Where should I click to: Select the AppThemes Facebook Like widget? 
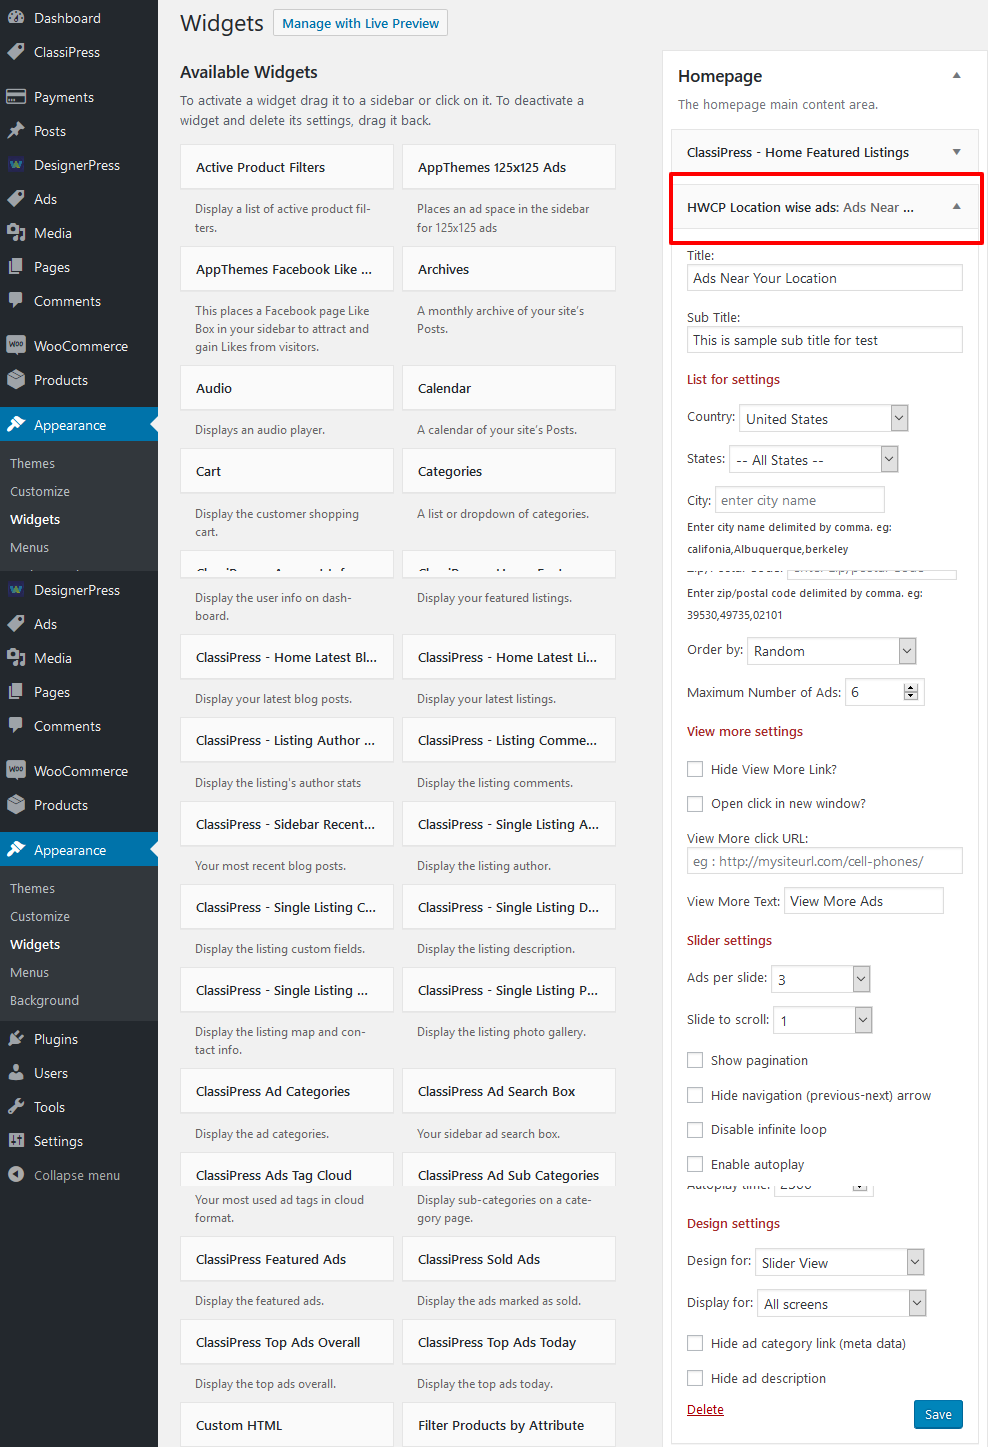[x=287, y=269]
